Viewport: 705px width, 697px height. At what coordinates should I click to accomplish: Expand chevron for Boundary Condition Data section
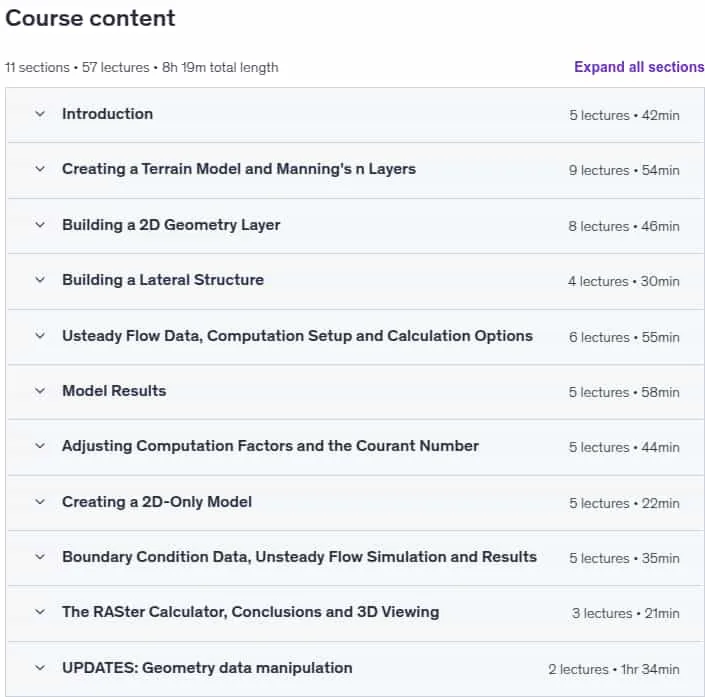click(x=40, y=557)
